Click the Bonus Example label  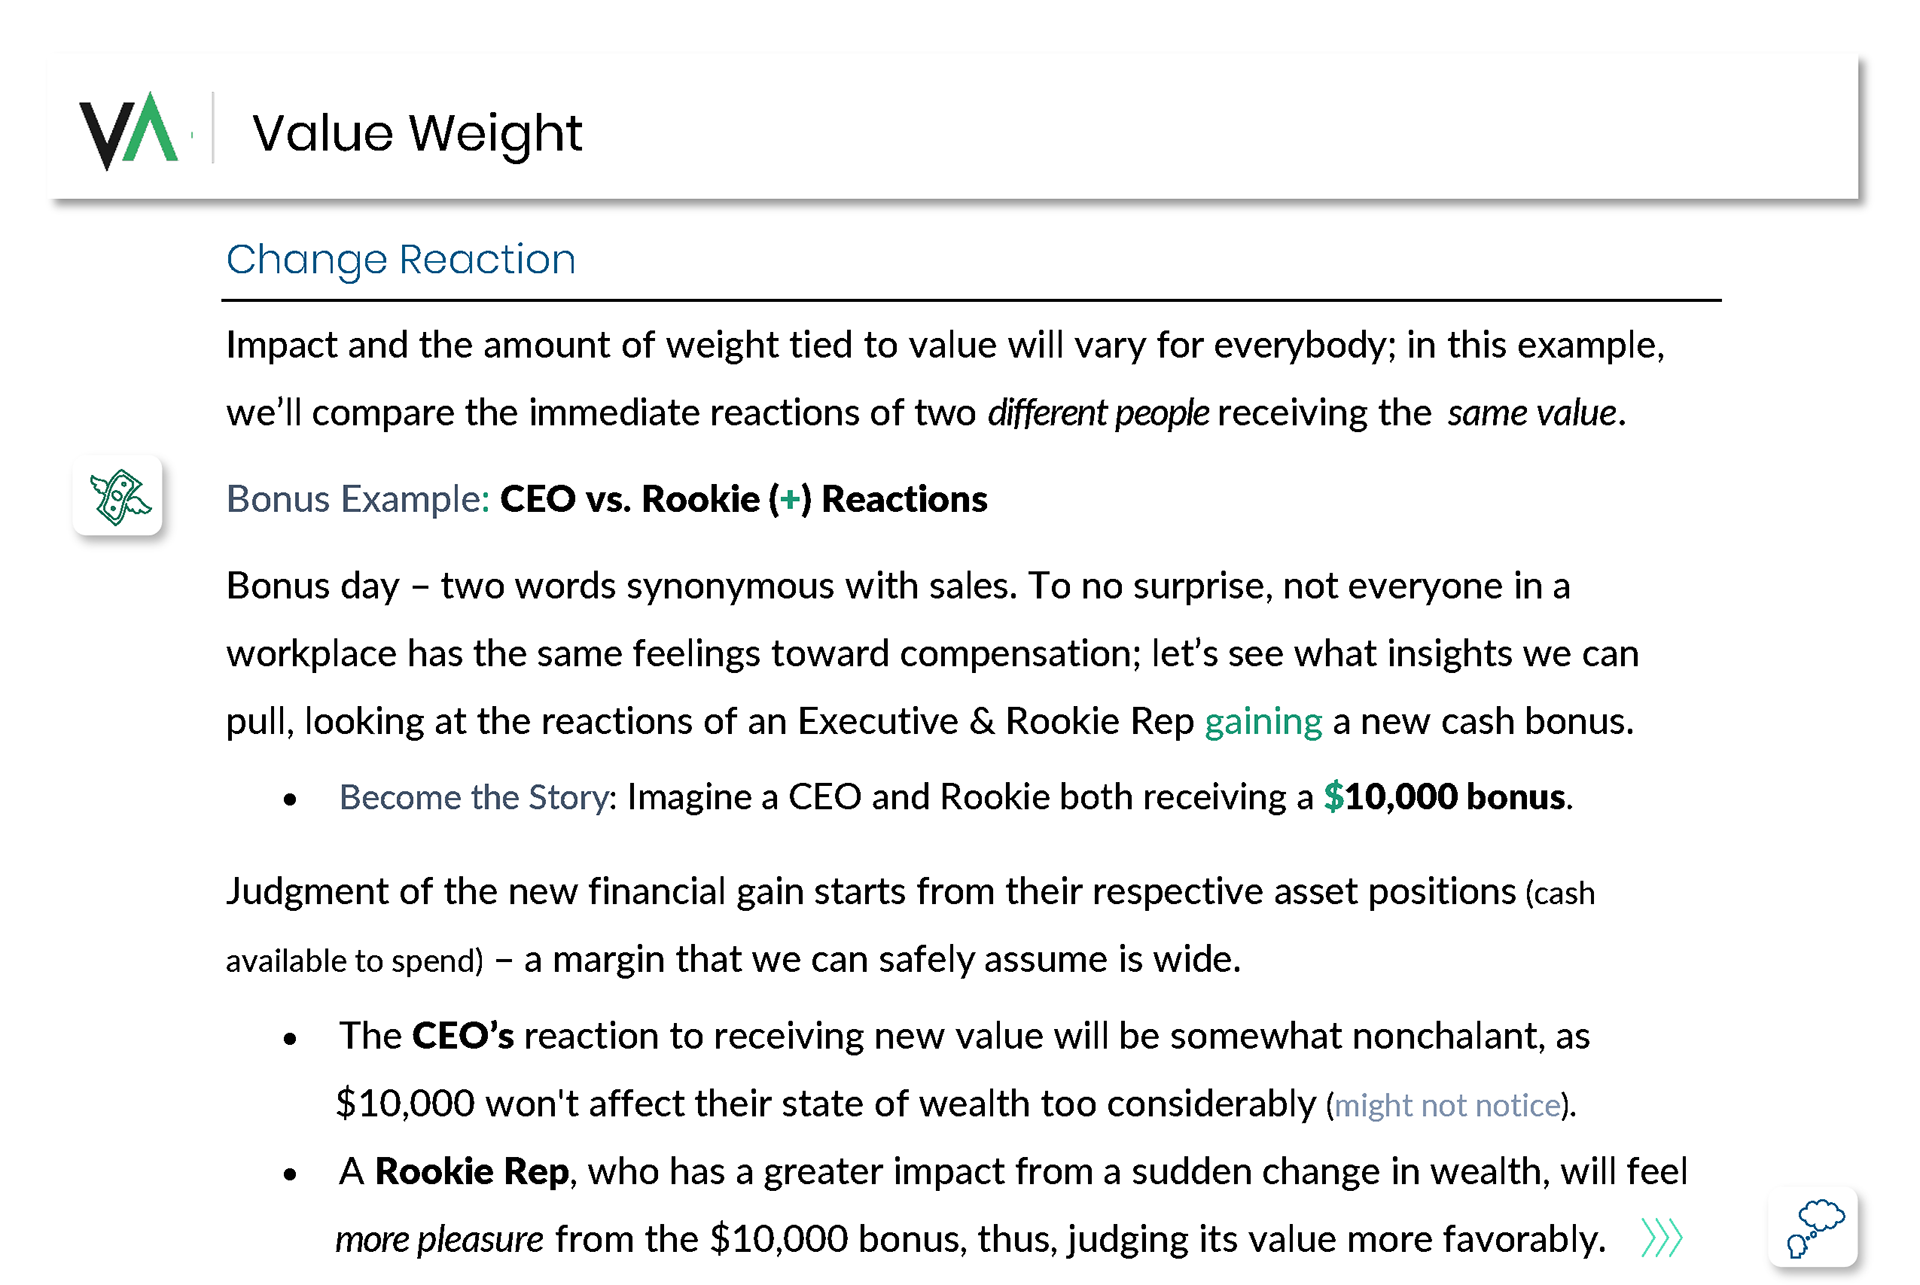[x=357, y=499]
